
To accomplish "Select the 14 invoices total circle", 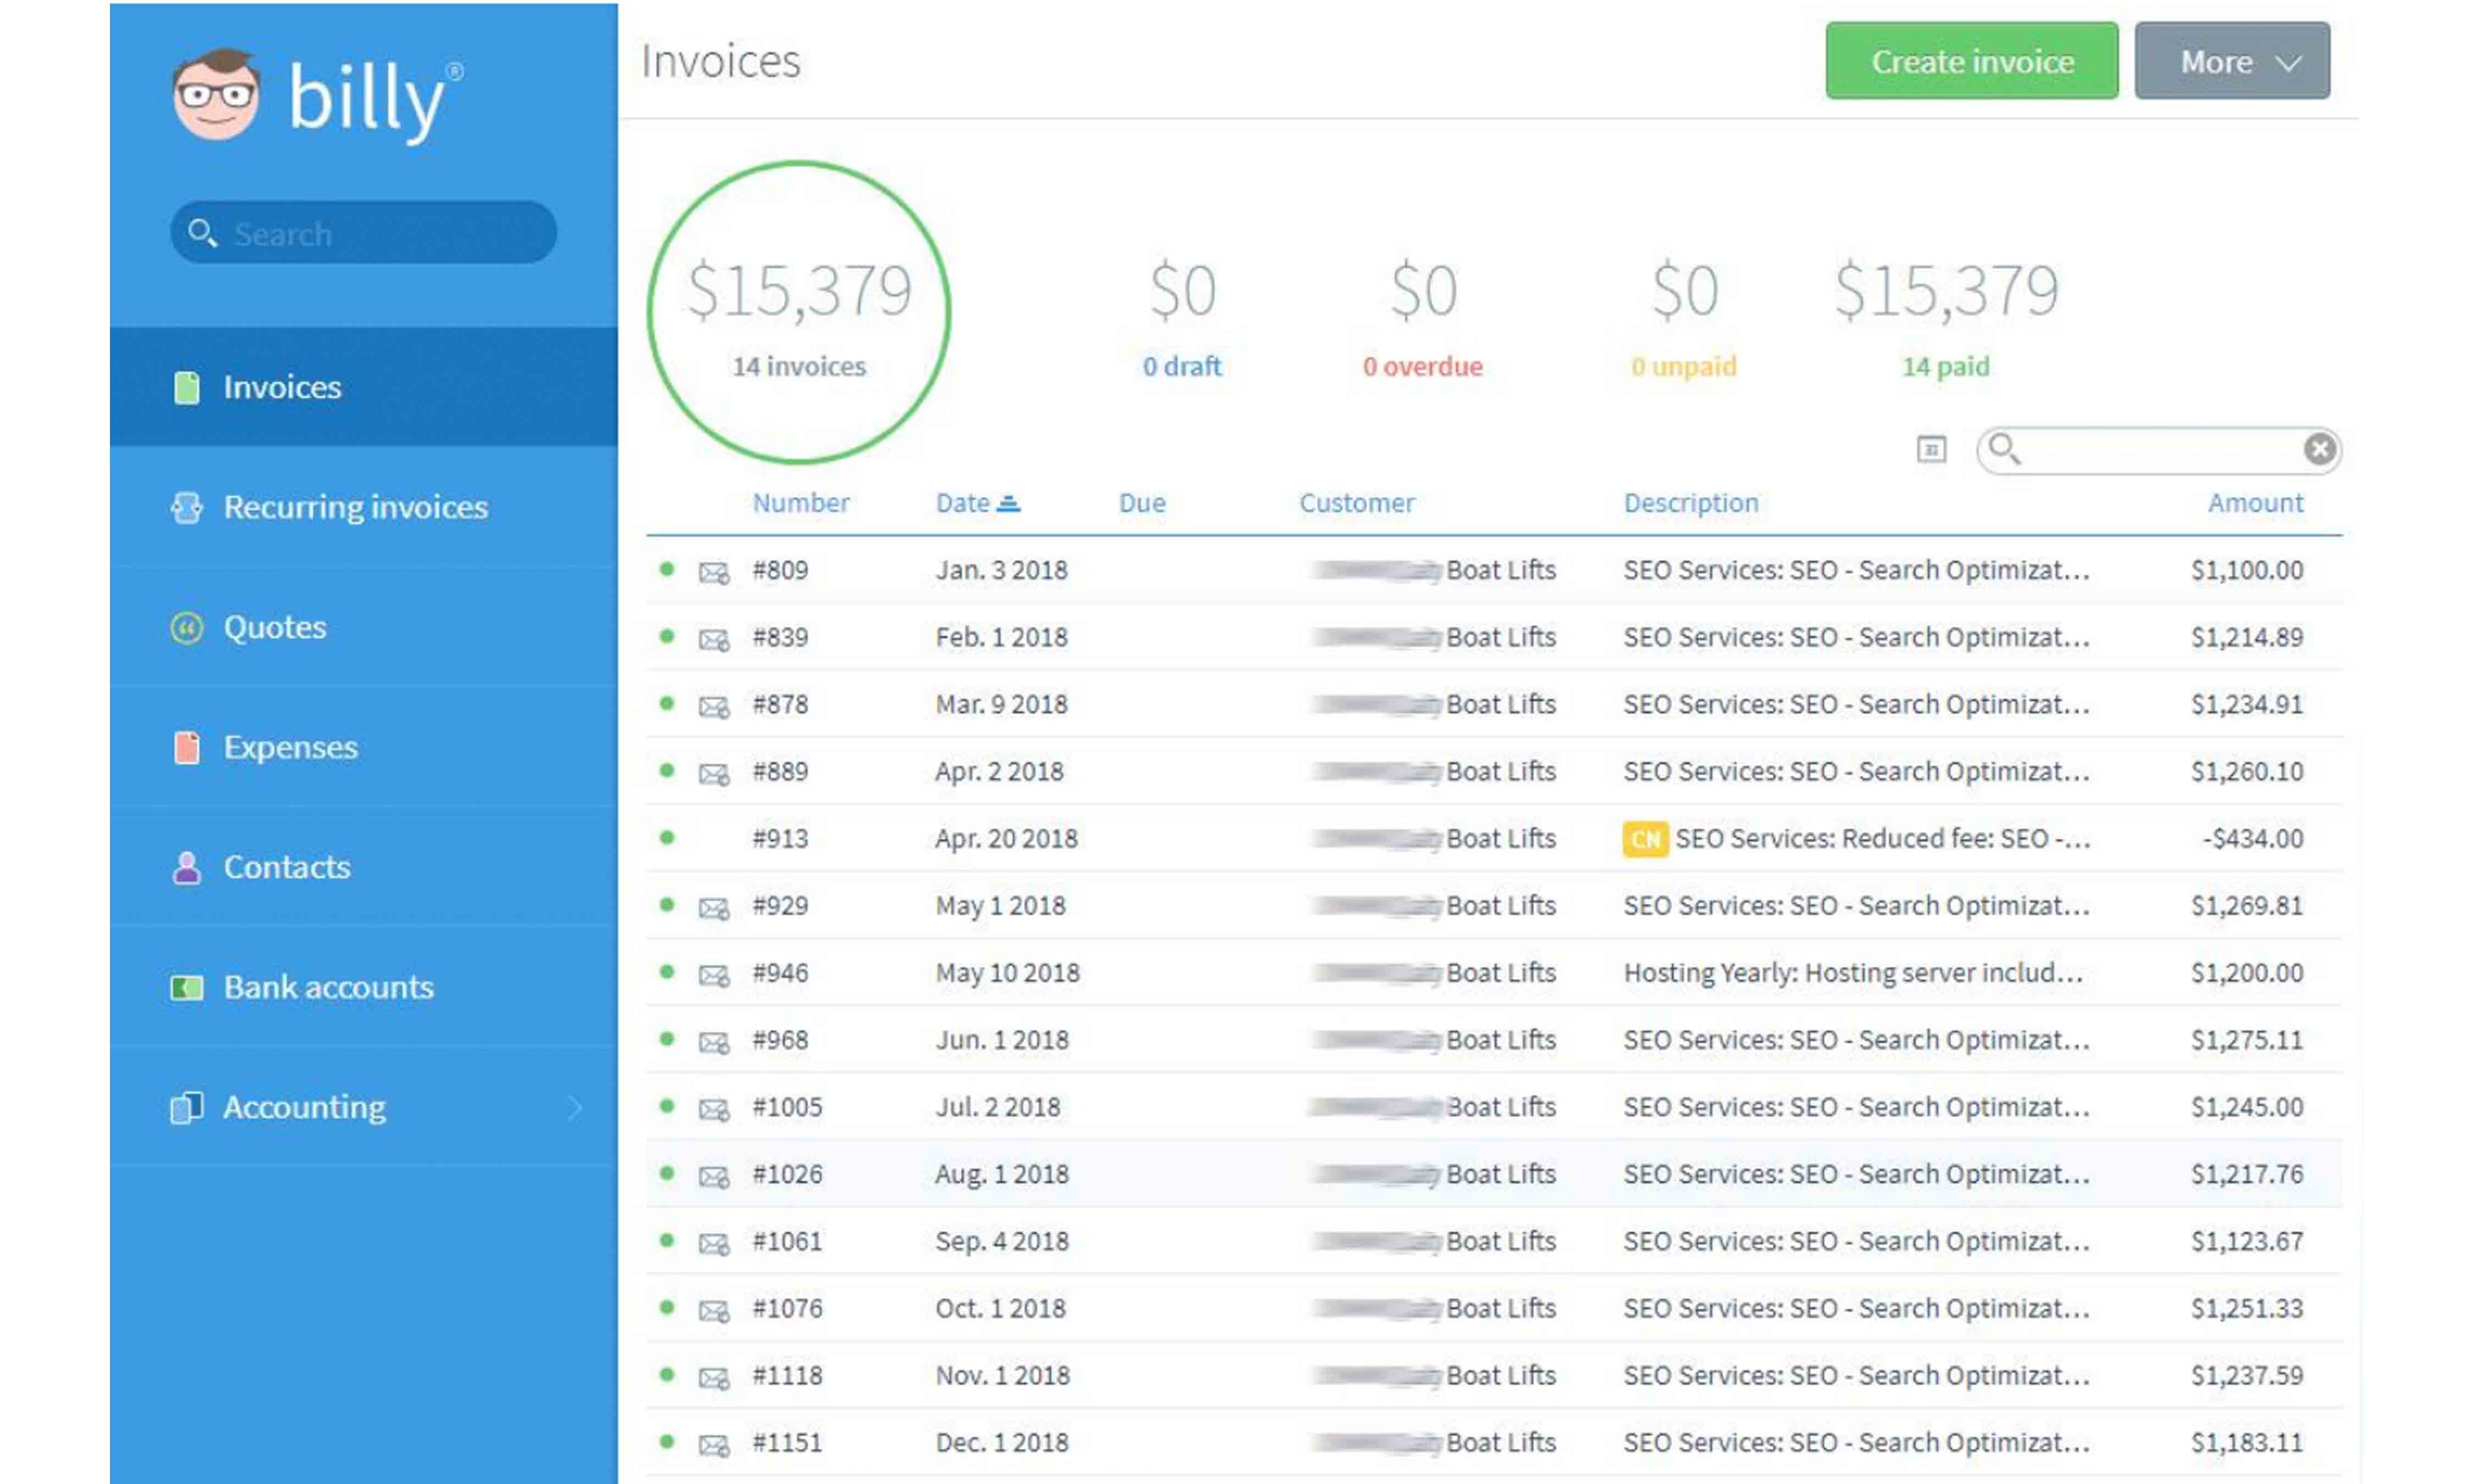I will (798, 313).
